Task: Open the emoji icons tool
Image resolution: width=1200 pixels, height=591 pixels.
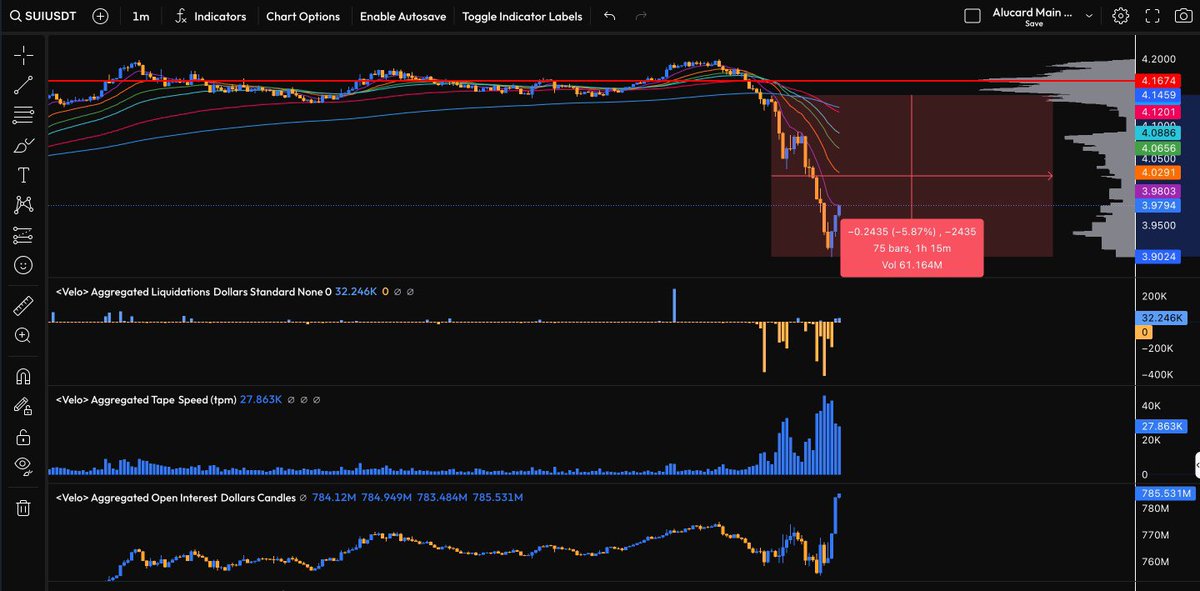Action: 23,265
